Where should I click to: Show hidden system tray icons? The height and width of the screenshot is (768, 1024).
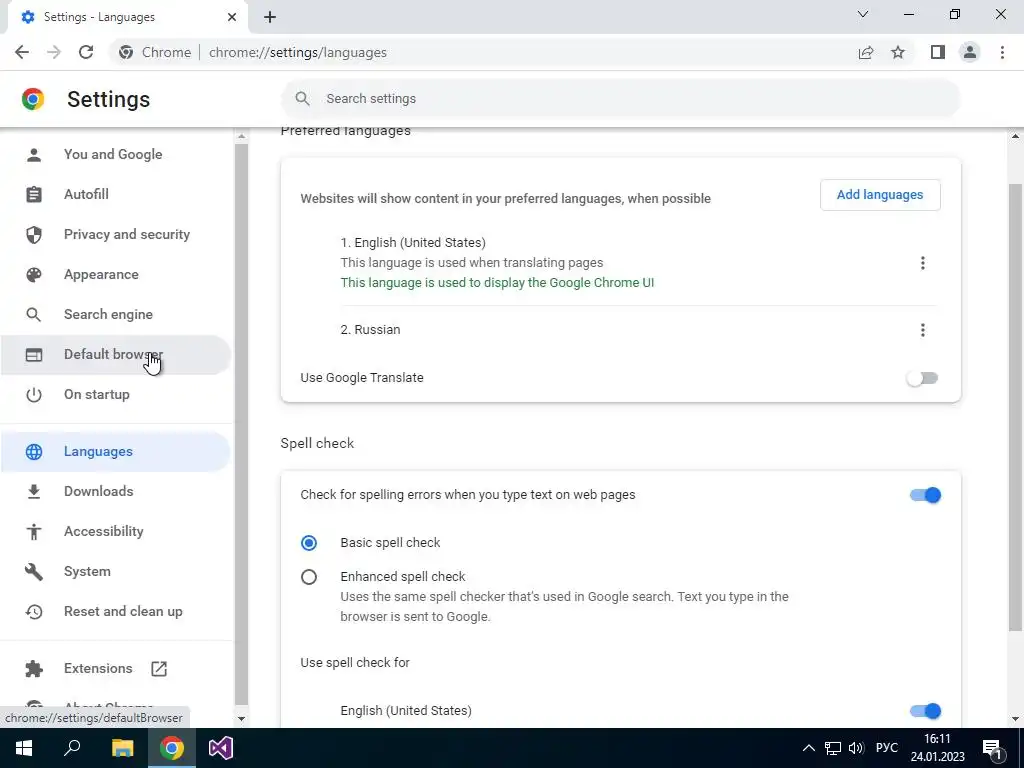(x=808, y=748)
